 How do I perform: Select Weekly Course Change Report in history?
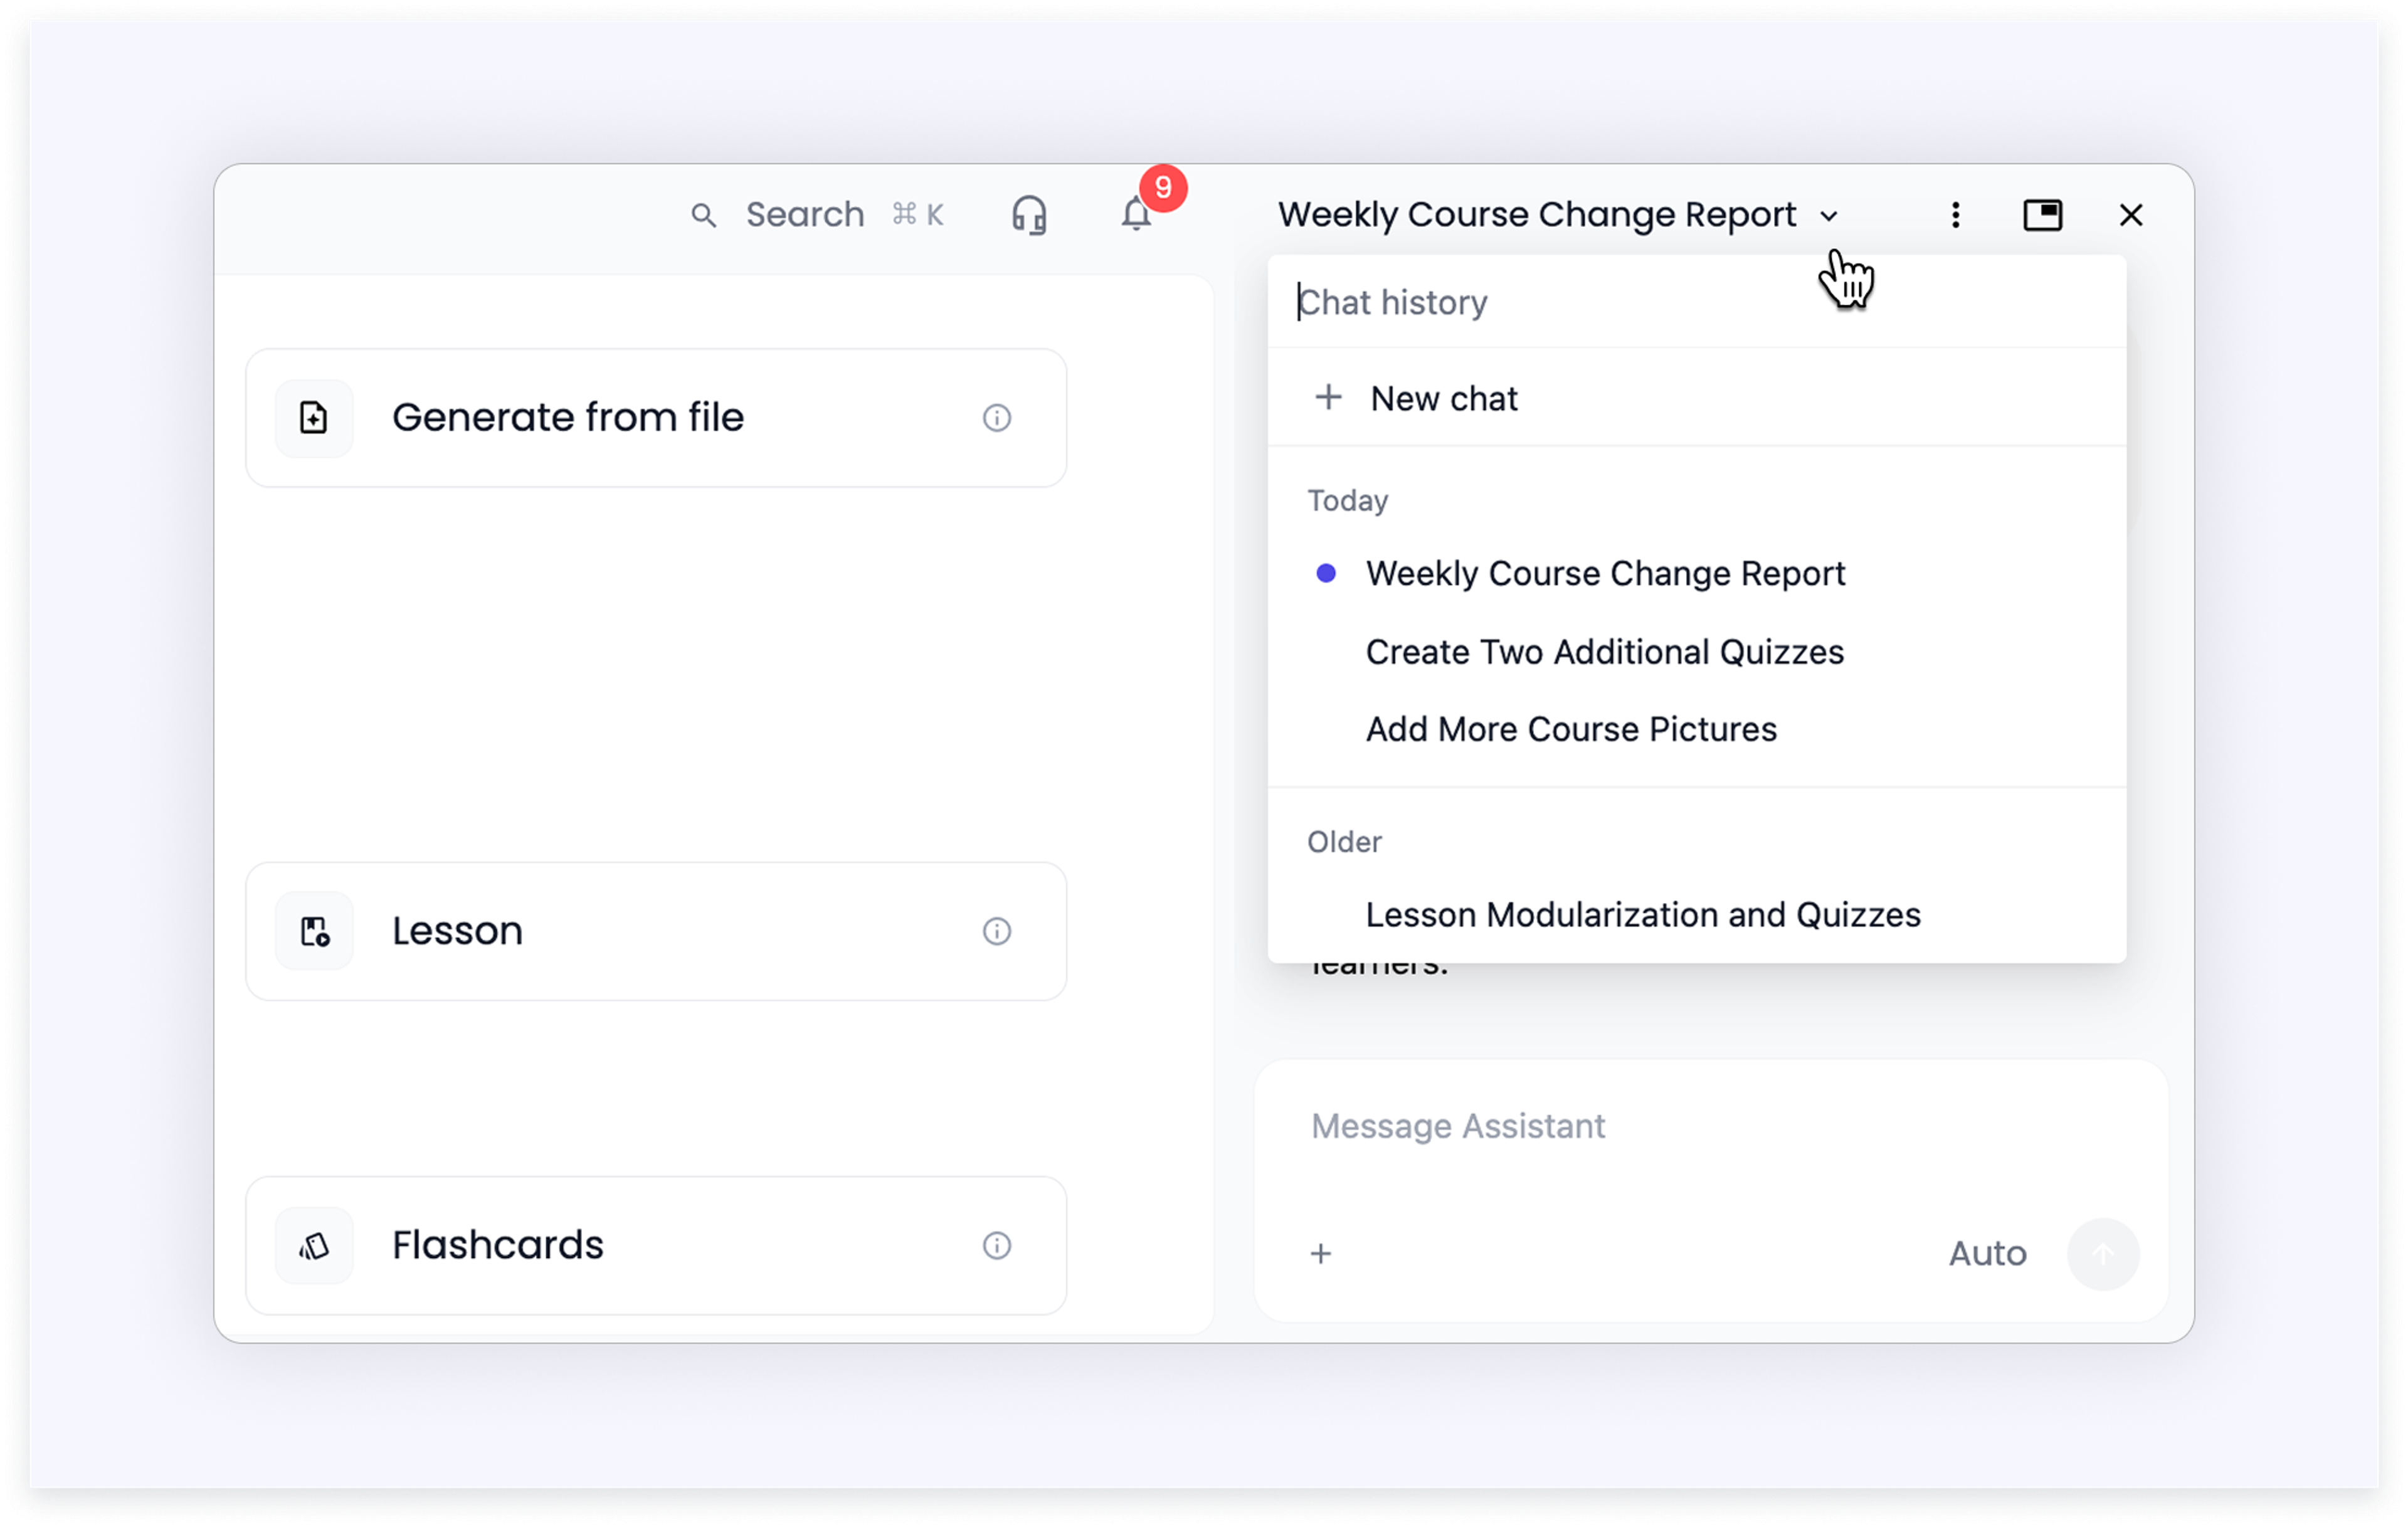[x=1696, y=573]
